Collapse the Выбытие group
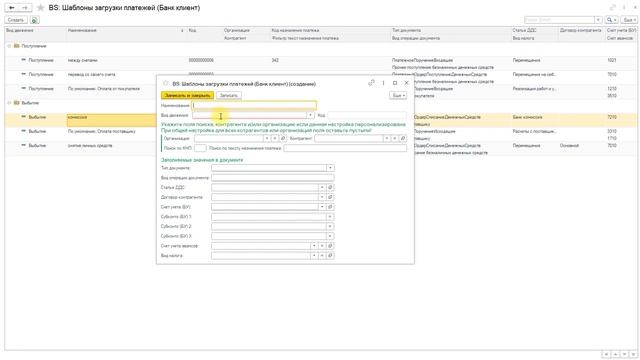This screenshot has width=640, height=360. 9,103
